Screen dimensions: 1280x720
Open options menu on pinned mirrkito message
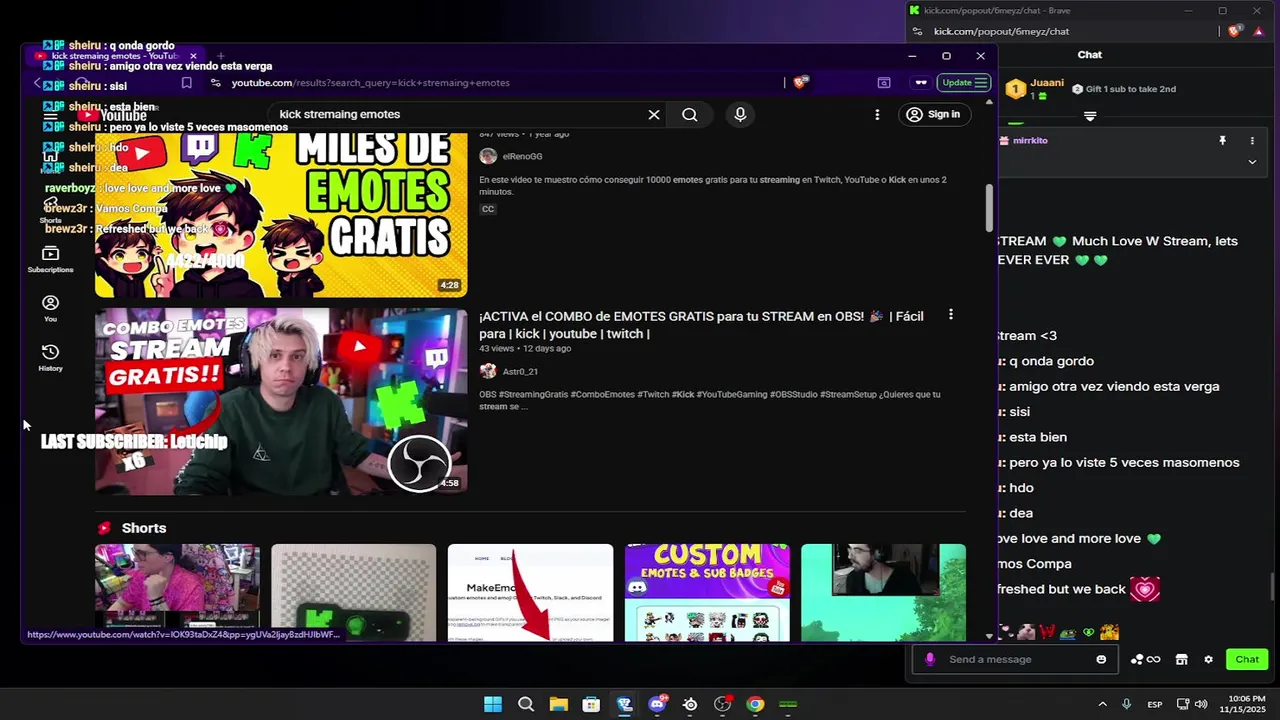pos(1252,141)
